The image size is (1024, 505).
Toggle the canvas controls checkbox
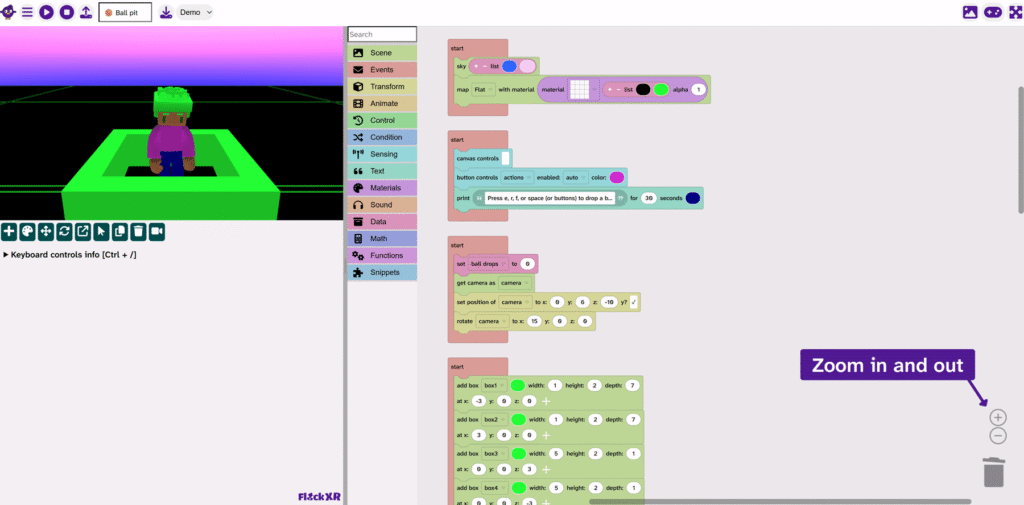[x=506, y=158]
